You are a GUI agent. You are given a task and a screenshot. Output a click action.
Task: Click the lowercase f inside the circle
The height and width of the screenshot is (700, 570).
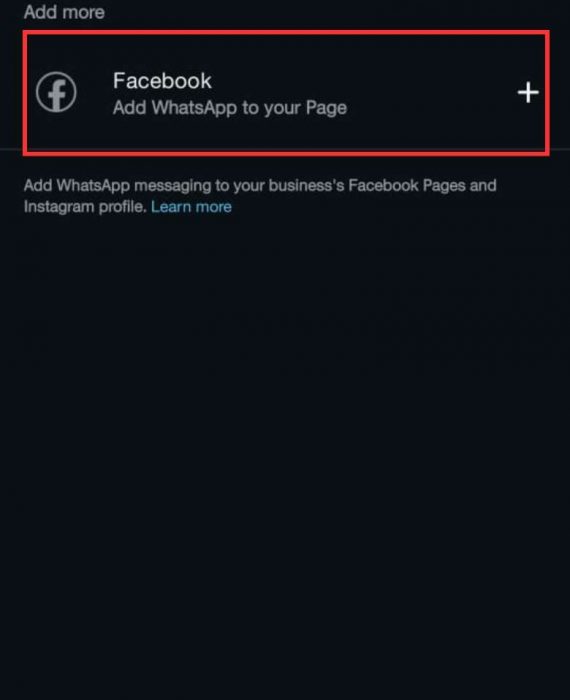pyautogui.click(x=57, y=95)
